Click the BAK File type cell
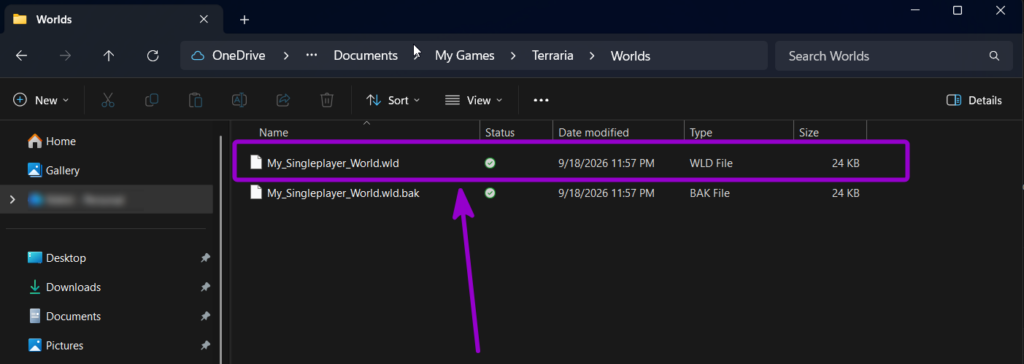 pyautogui.click(x=710, y=193)
